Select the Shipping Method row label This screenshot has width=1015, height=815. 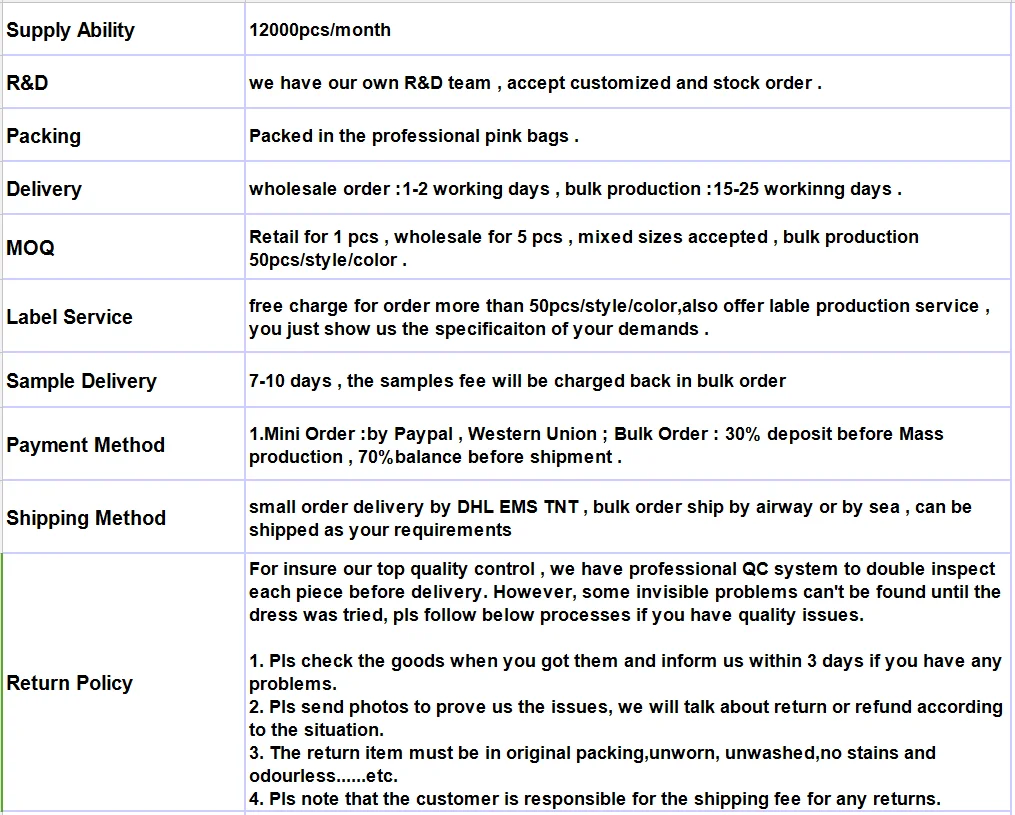[x=86, y=518]
